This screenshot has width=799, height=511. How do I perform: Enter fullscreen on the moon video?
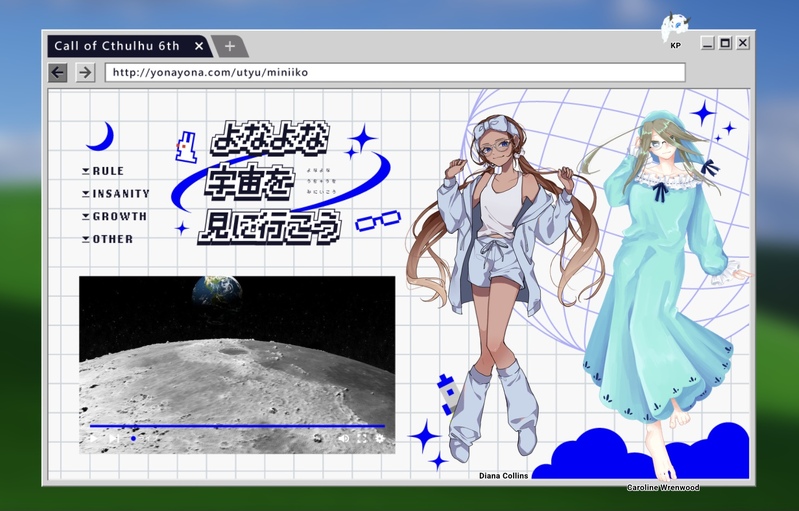click(362, 438)
